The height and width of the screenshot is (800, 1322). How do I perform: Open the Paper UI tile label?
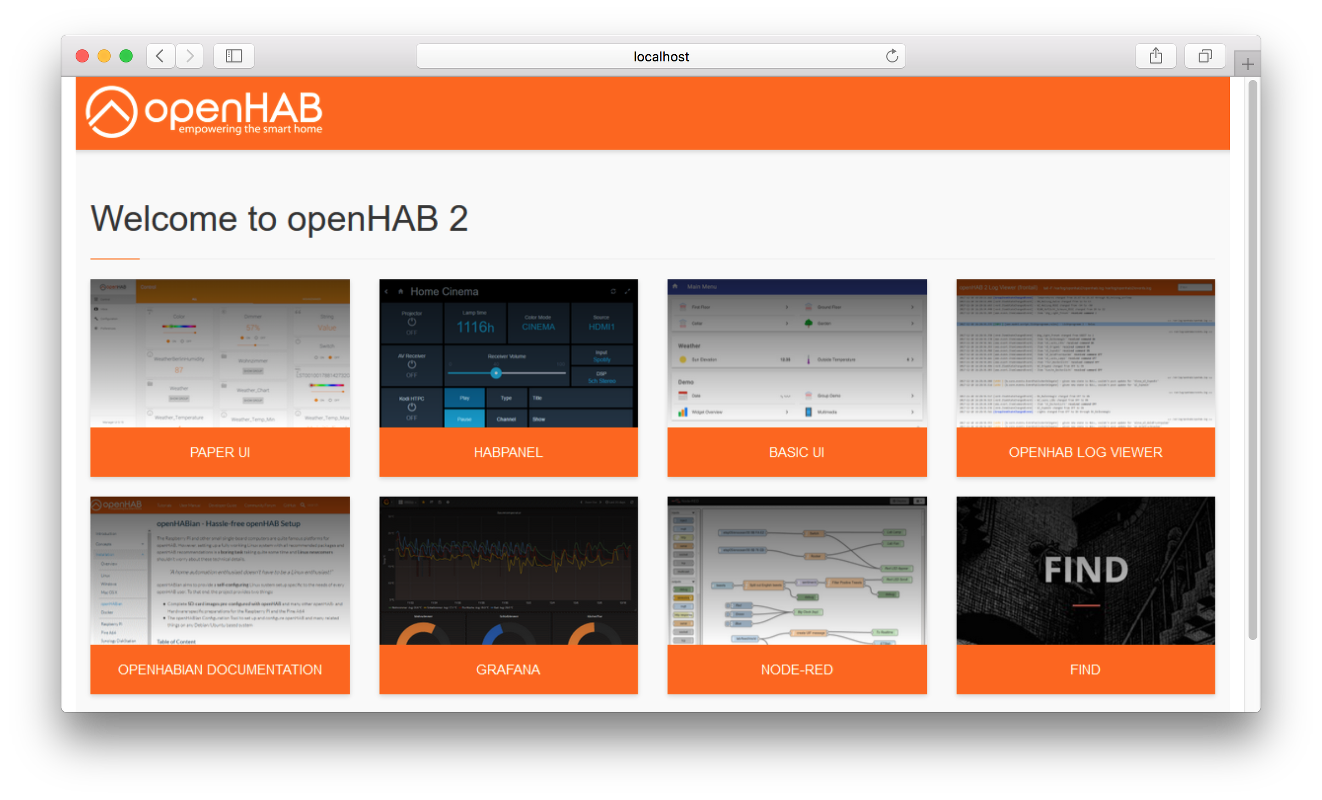(220, 452)
